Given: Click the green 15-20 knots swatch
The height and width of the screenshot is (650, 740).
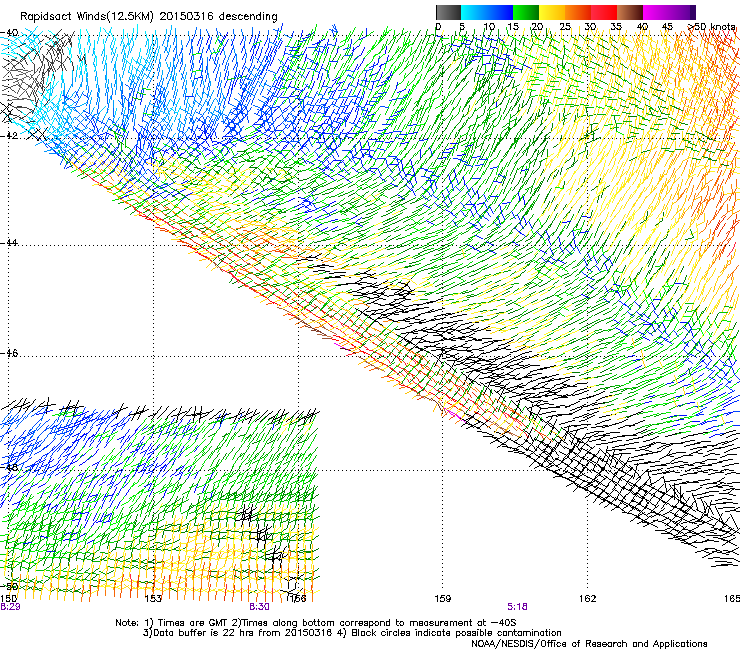Looking at the screenshot, I should pyautogui.click(x=526, y=12).
